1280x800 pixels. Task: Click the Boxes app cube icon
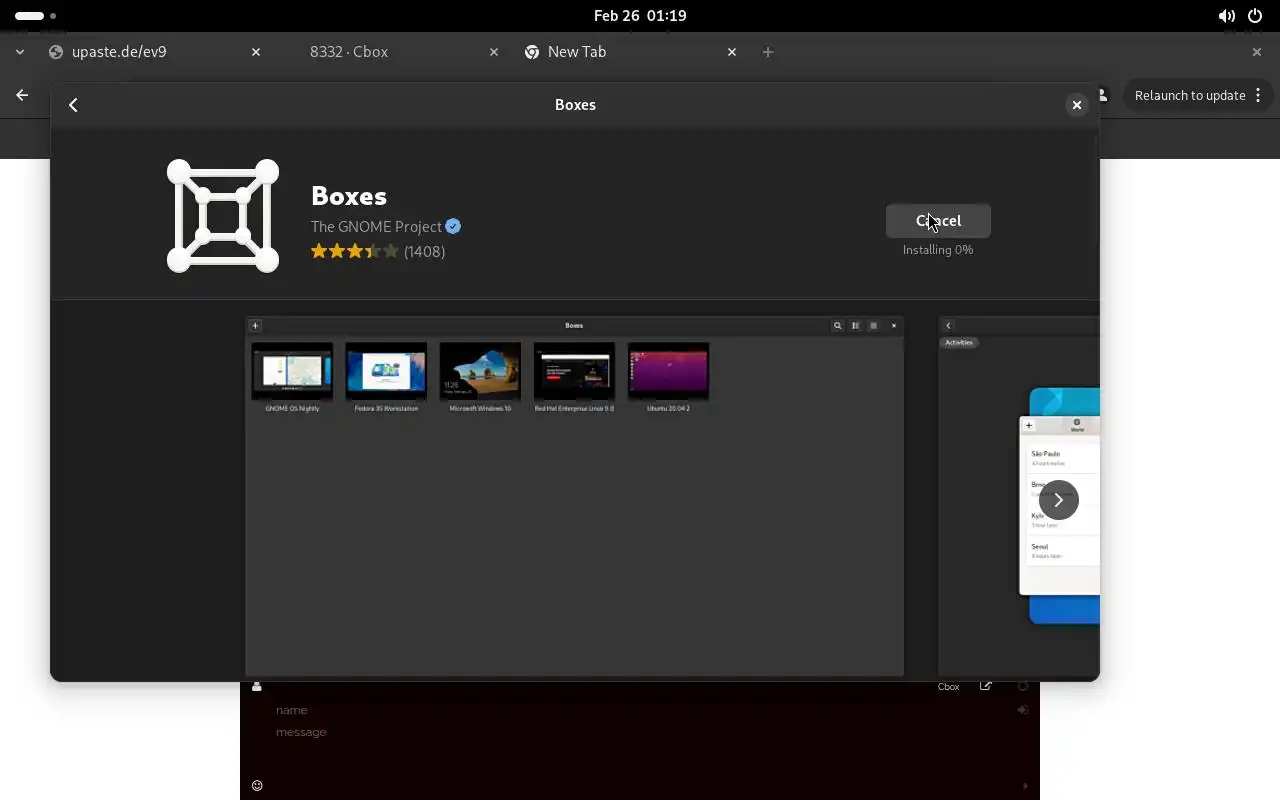pos(223,216)
